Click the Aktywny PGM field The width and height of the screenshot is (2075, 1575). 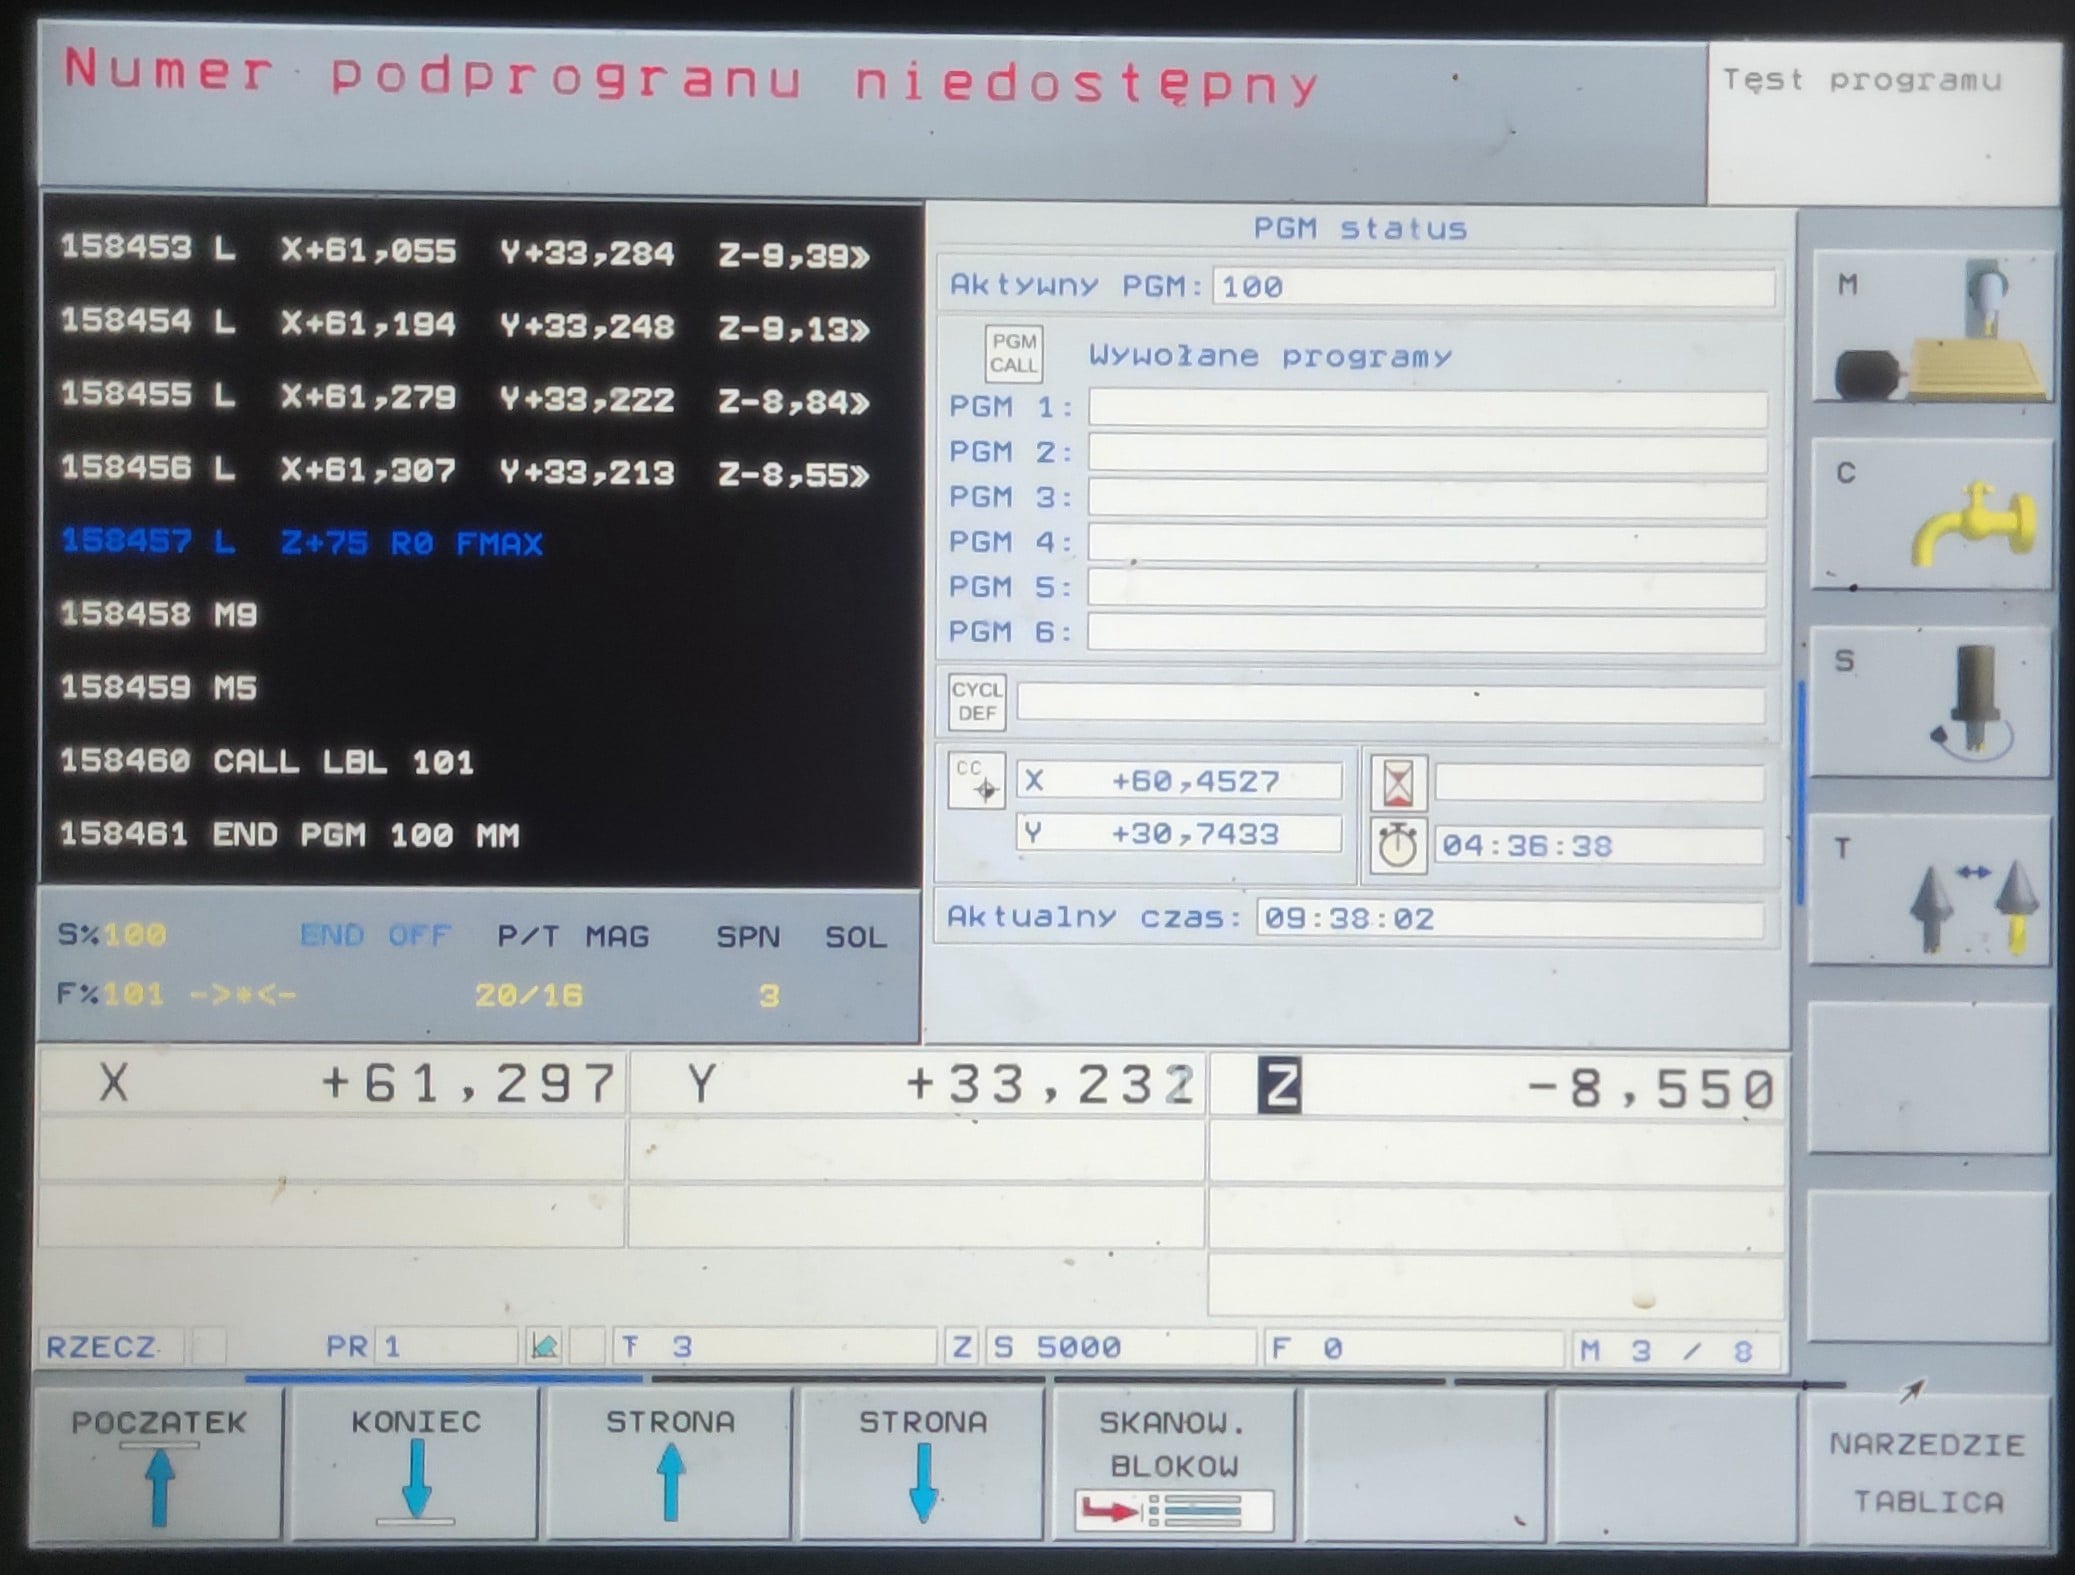click(x=1493, y=288)
